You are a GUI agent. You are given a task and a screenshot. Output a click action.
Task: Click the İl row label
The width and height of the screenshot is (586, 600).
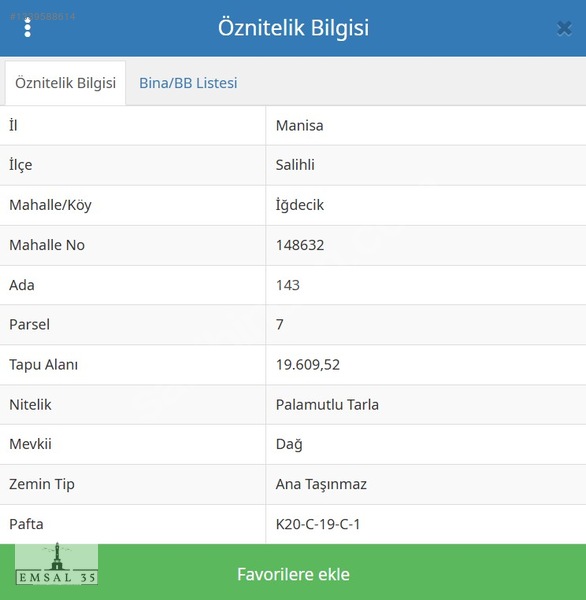pyautogui.click(x=13, y=126)
